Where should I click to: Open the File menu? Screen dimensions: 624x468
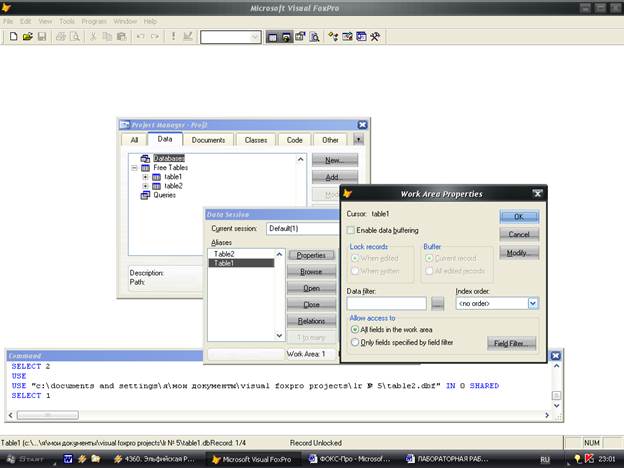[8, 21]
